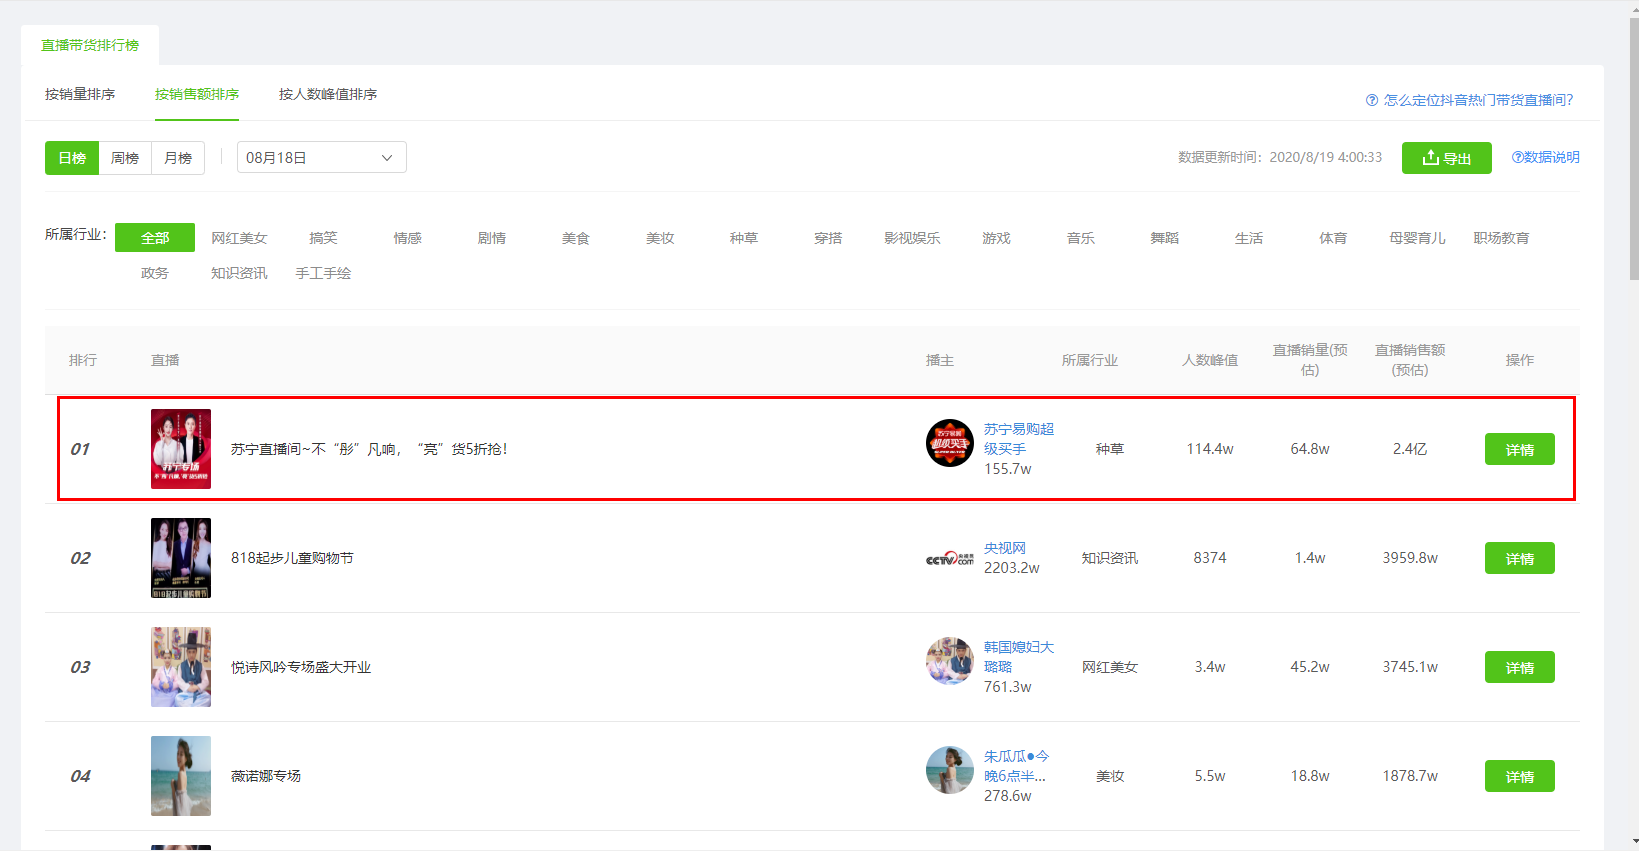The image size is (1639, 851).
Task: Open the 08月18日 date dropdown
Action: tap(322, 157)
